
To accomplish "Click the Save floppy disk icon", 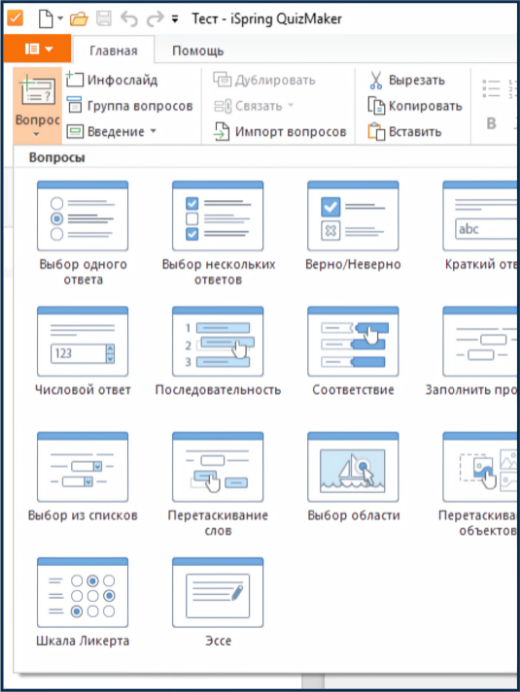I will [x=104, y=19].
